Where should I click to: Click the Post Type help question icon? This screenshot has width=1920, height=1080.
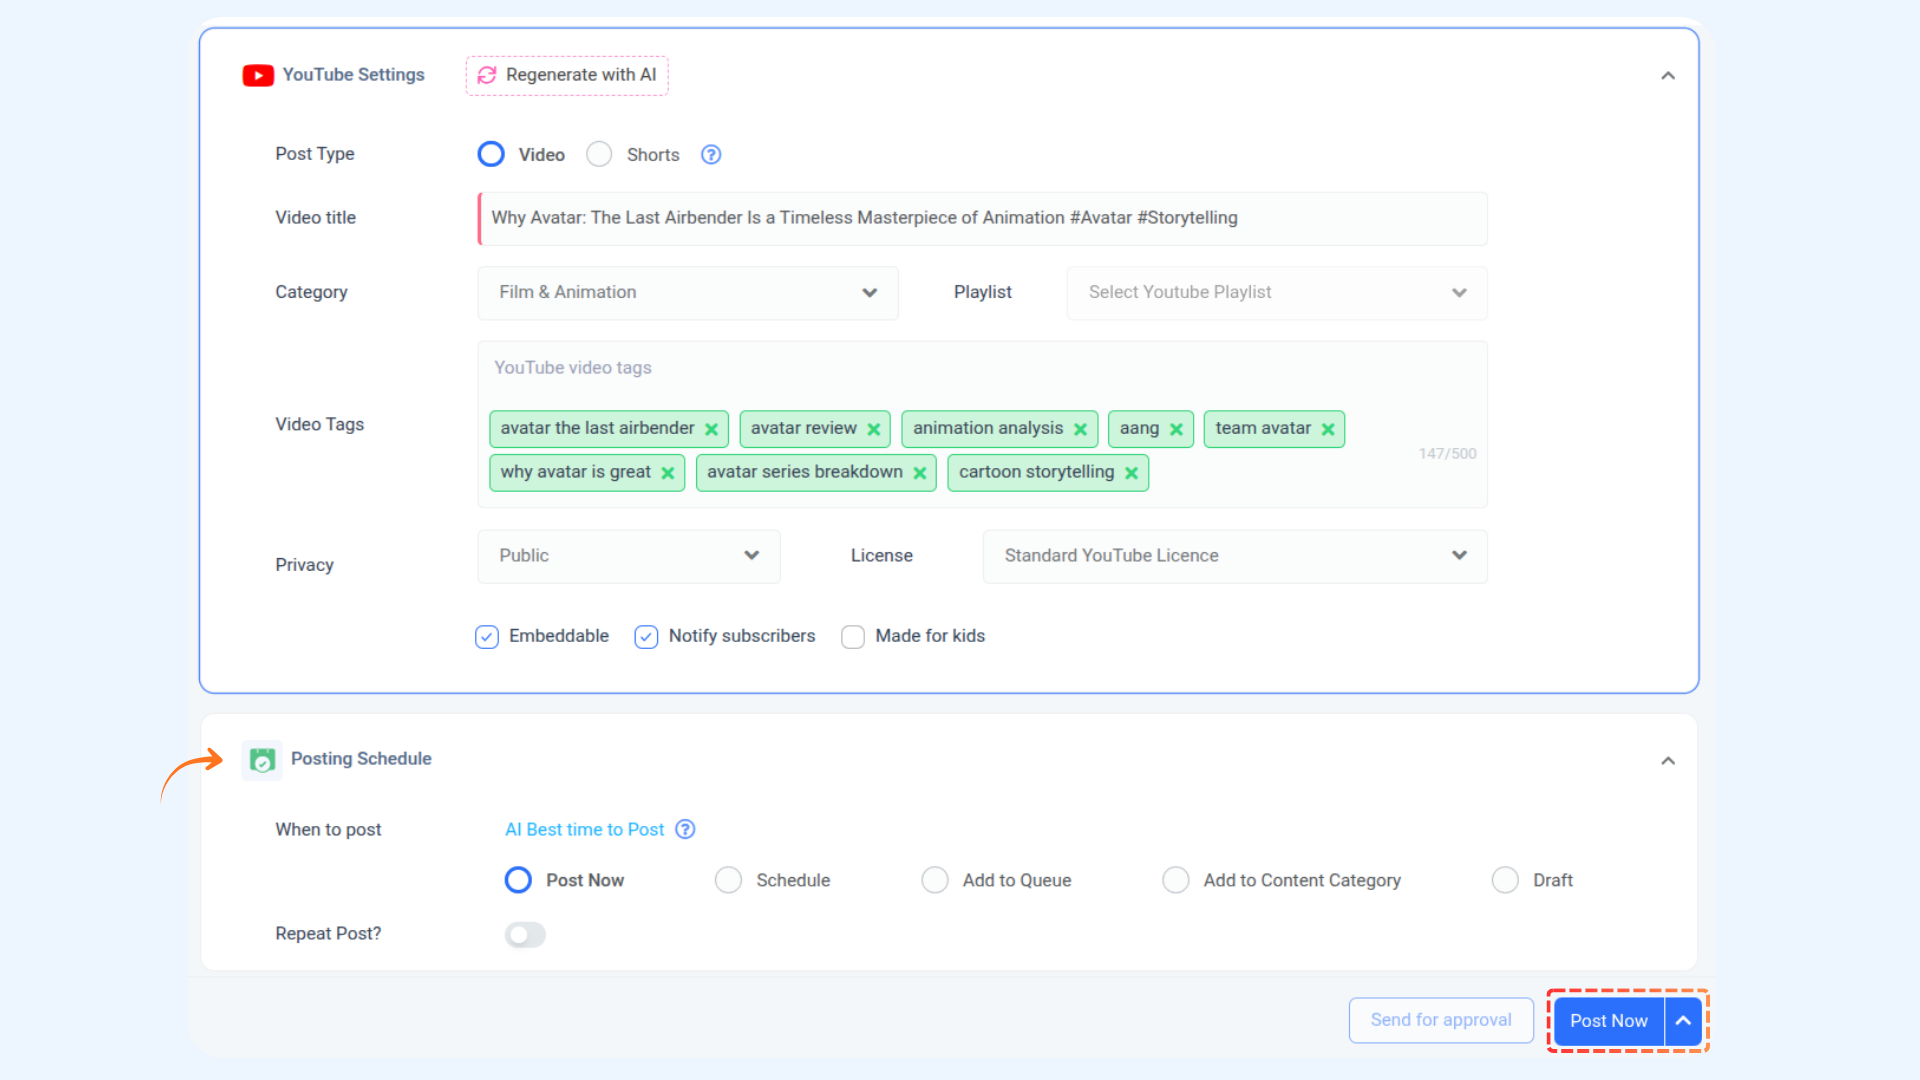tap(711, 154)
